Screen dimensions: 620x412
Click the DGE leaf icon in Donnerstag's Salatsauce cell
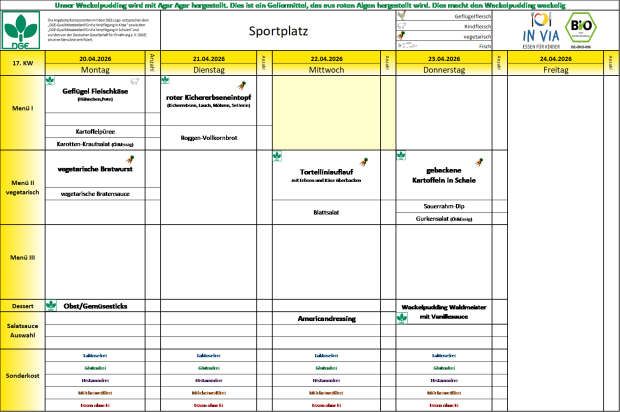[401, 319]
